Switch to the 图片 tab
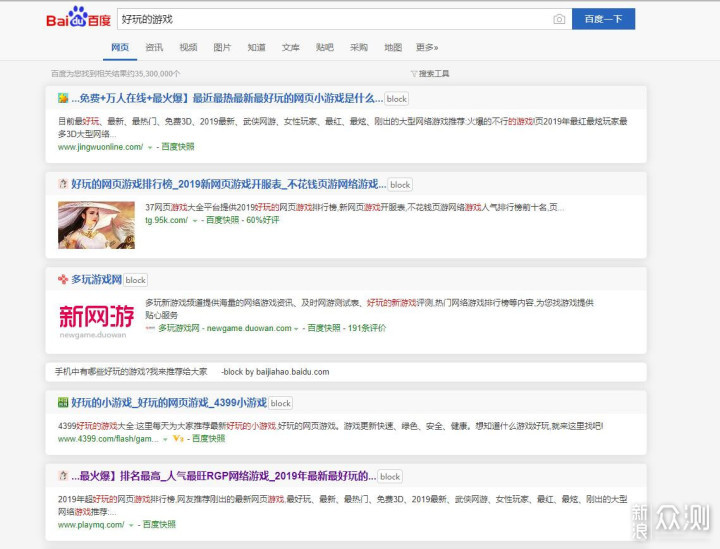 (x=222, y=47)
